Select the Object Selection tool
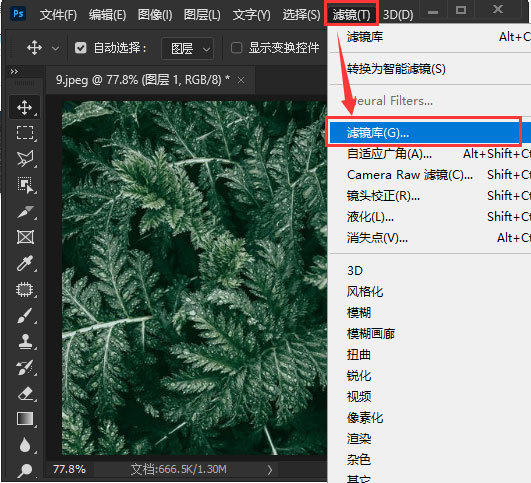Viewport: 531px width, 483px height. 25,185
